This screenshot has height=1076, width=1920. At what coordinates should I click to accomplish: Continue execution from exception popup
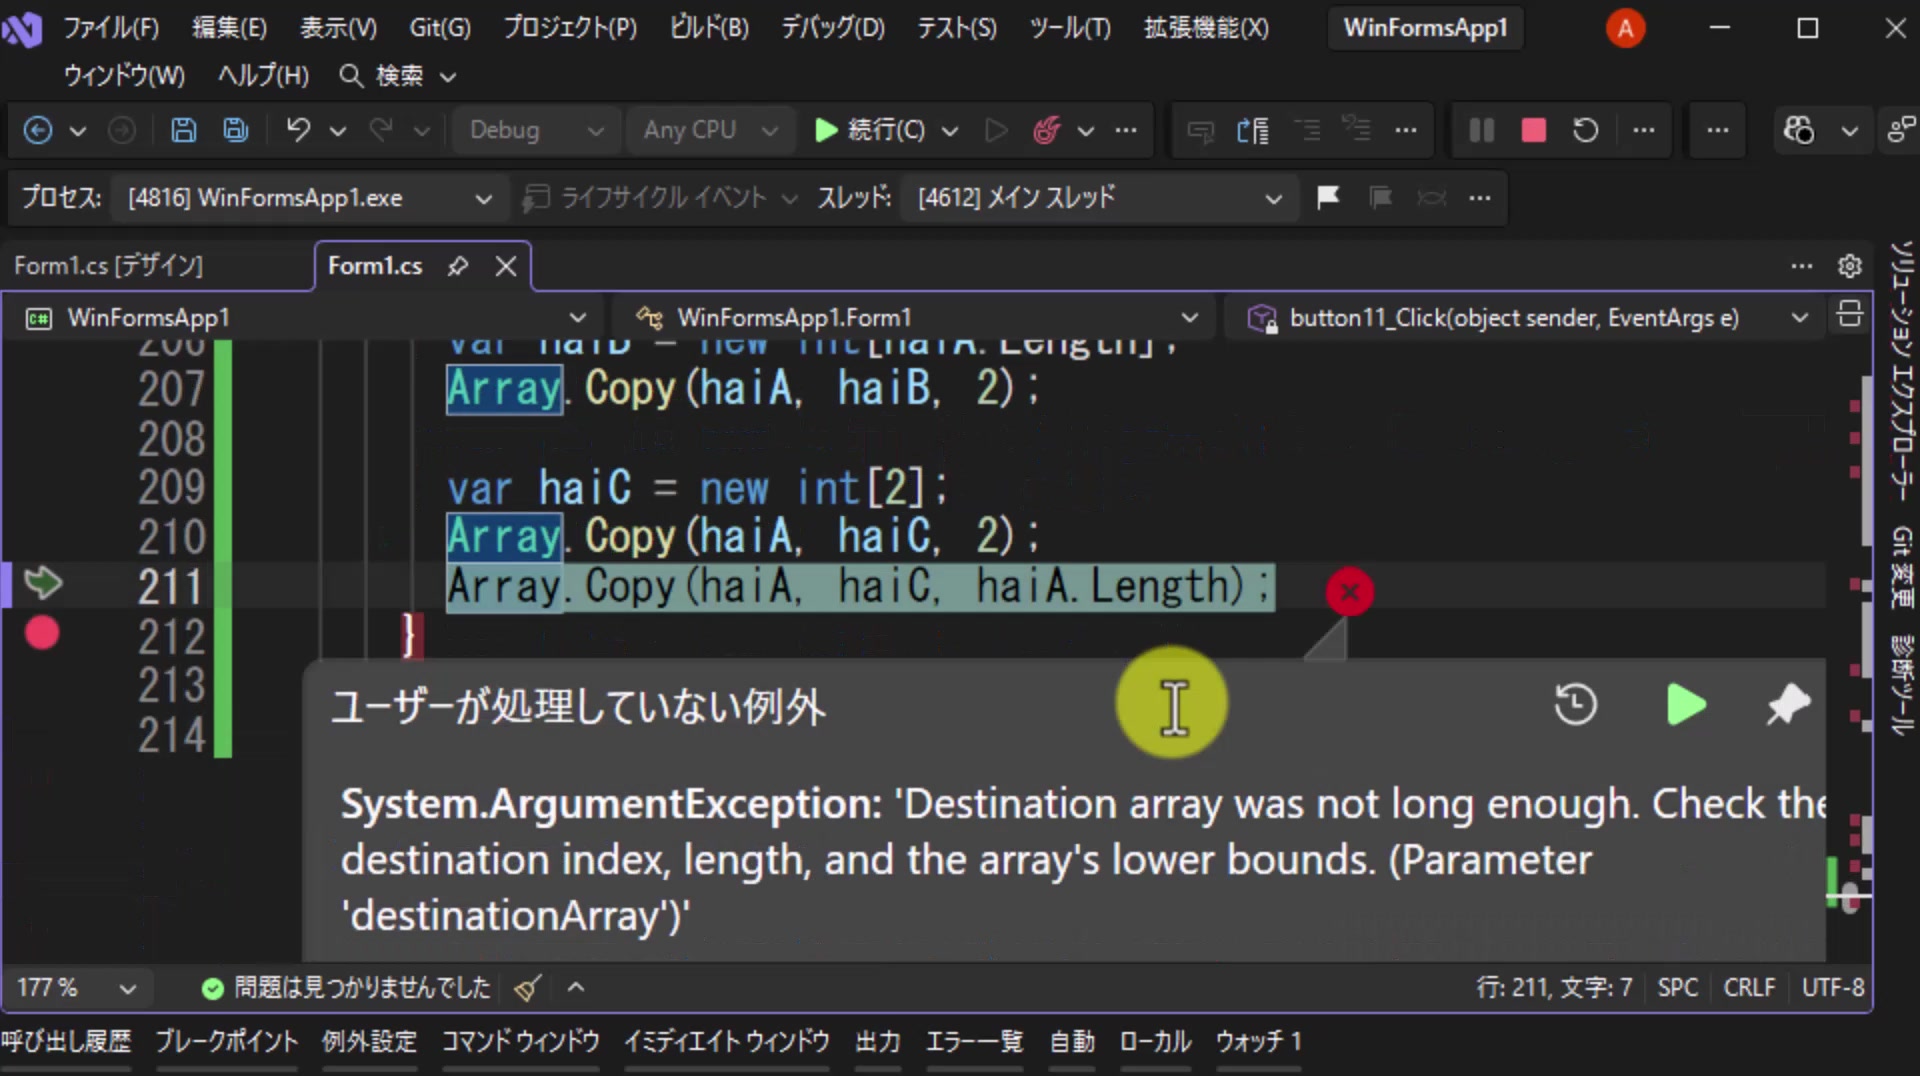[1686, 704]
